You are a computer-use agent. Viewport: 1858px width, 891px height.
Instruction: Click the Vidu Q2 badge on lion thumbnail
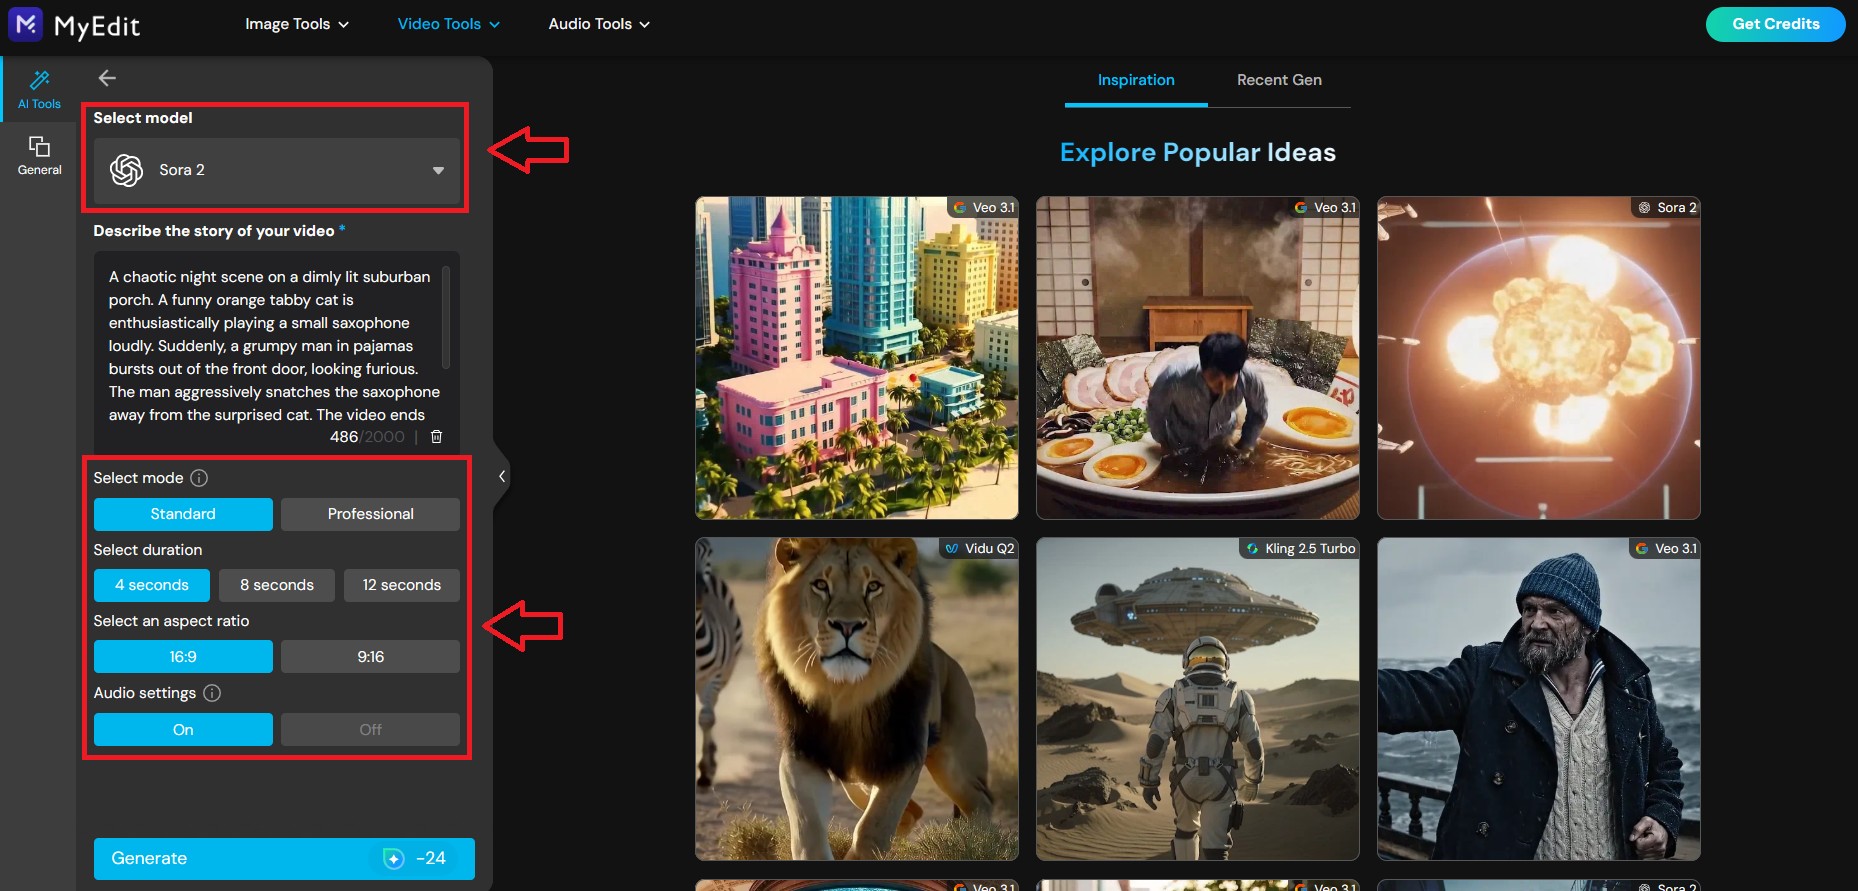pyautogui.click(x=980, y=549)
